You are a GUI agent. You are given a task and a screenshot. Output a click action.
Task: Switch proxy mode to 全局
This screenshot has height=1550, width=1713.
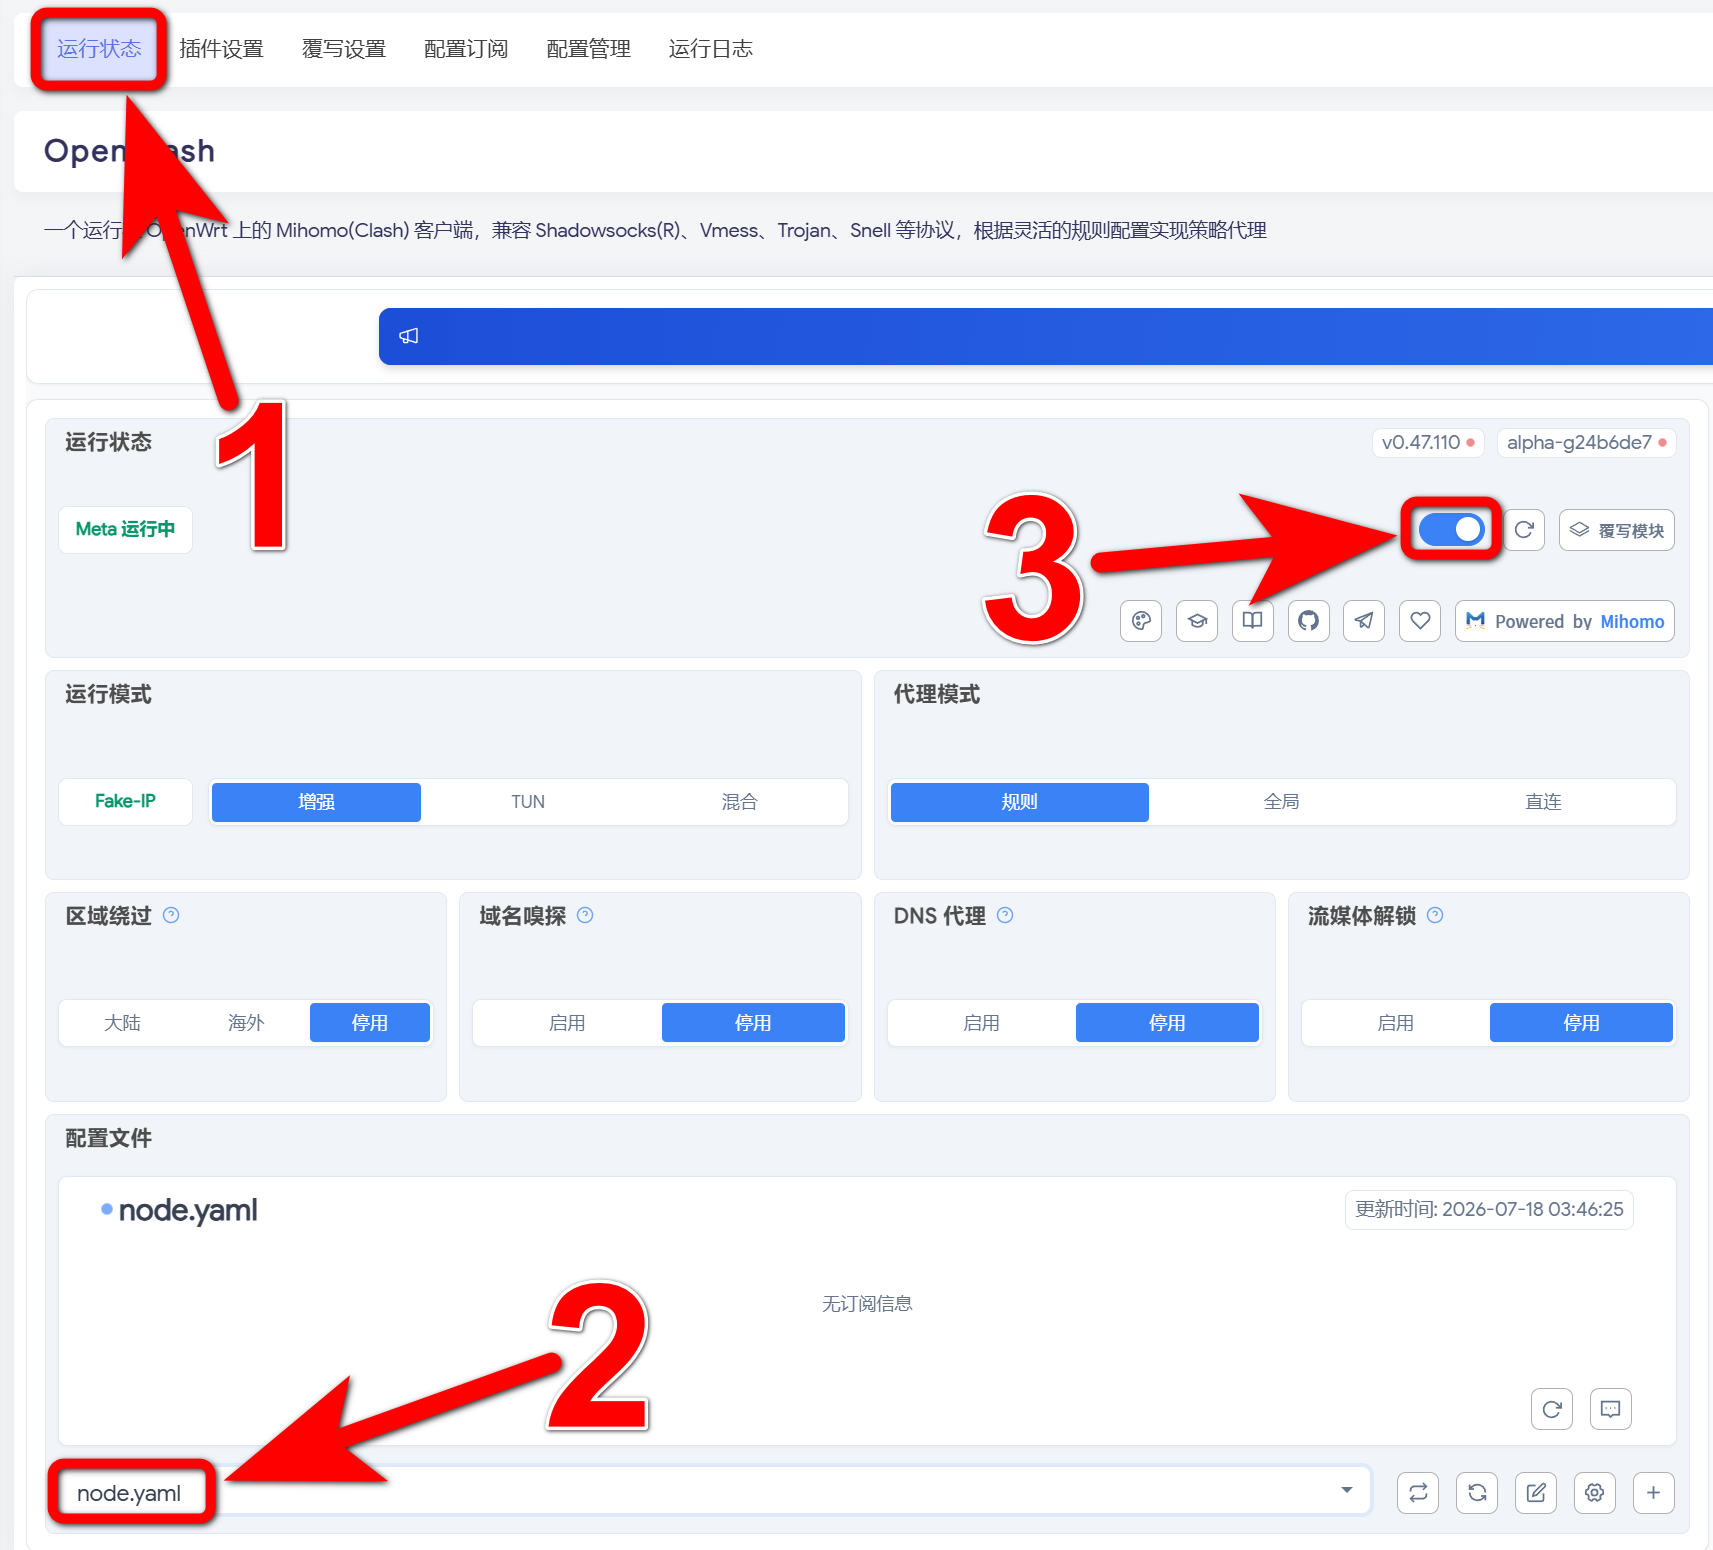click(1281, 802)
